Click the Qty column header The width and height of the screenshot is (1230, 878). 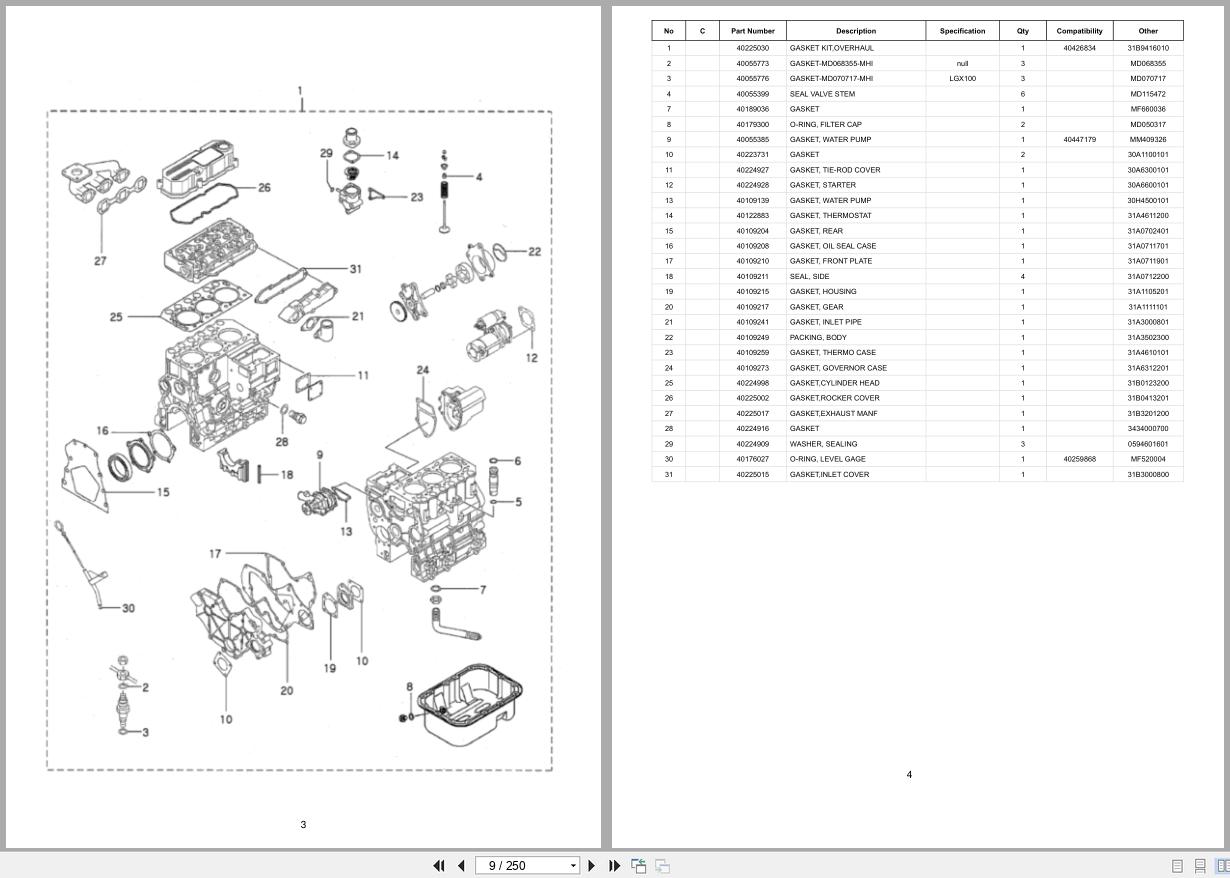click(1023, 31)
